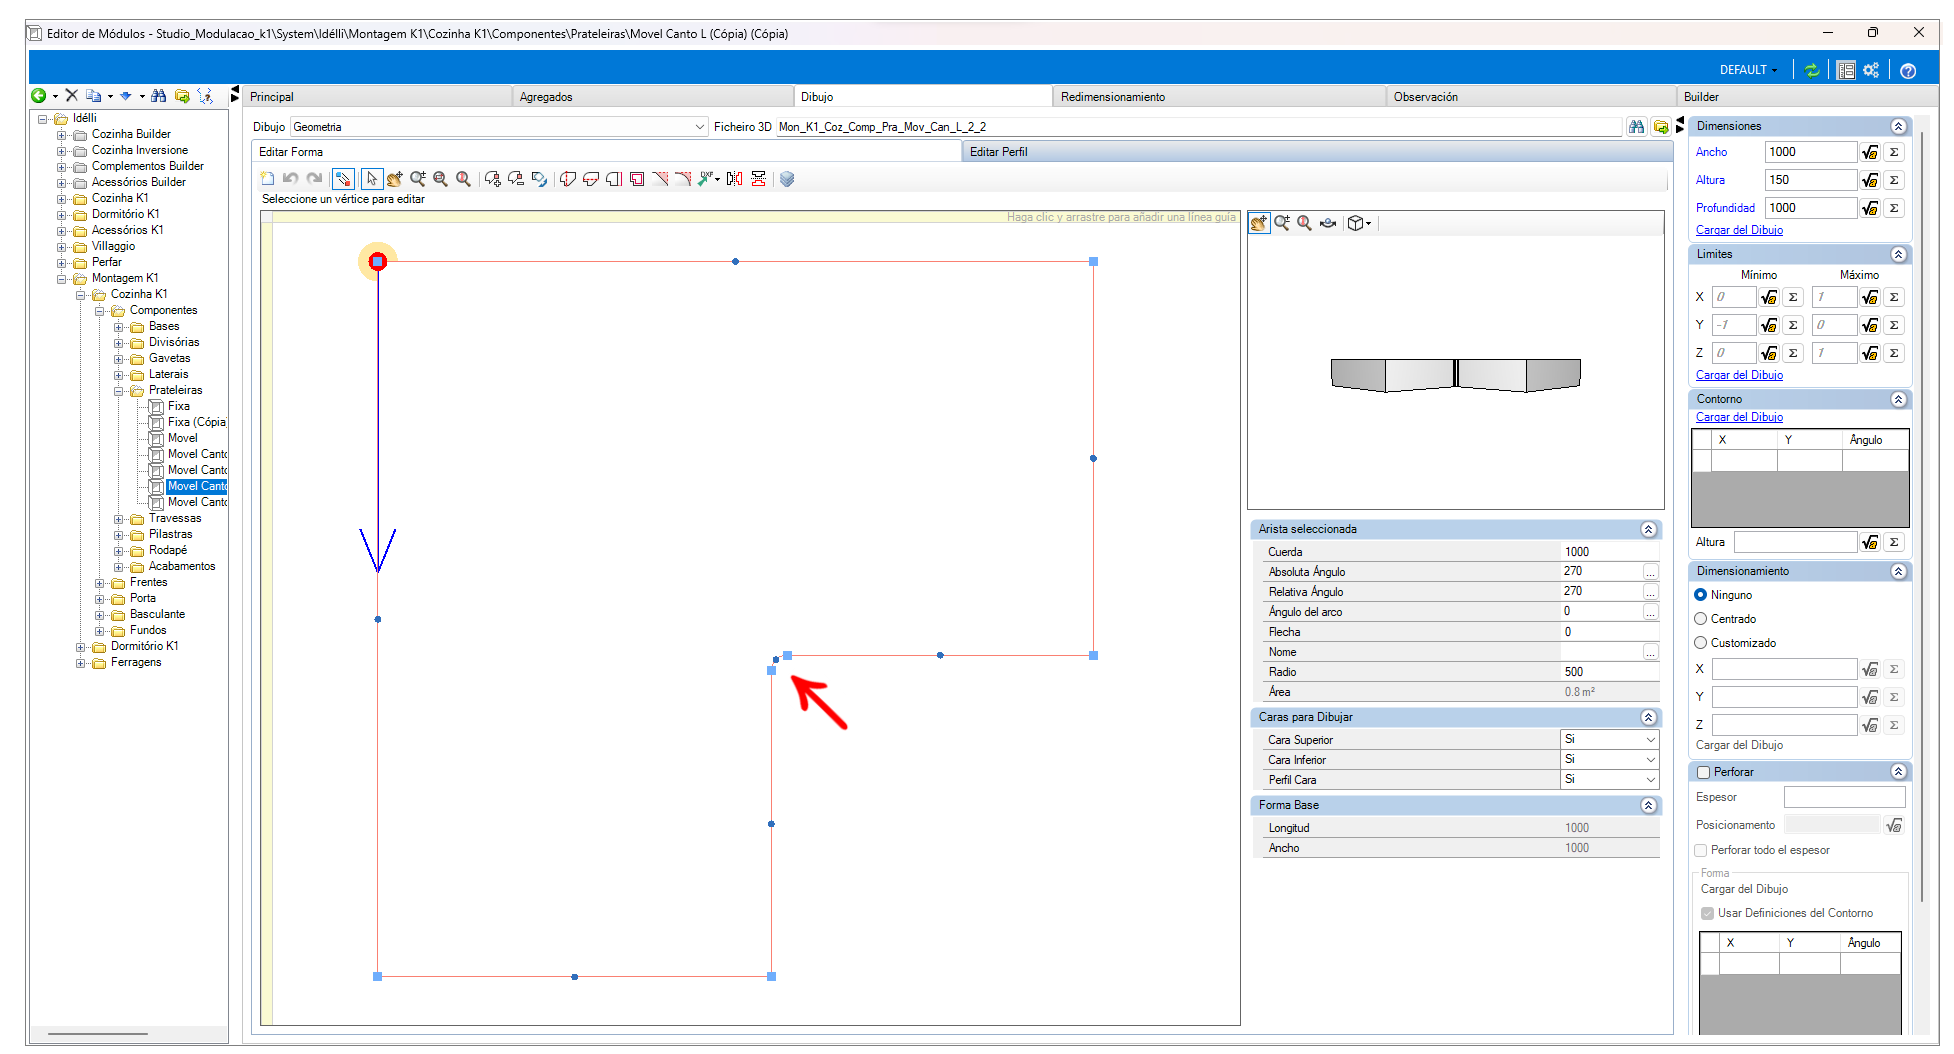Click the undo arrow in Editar Forma toolbar
The image size is (1954, 1054).
(x=290, y=179)
